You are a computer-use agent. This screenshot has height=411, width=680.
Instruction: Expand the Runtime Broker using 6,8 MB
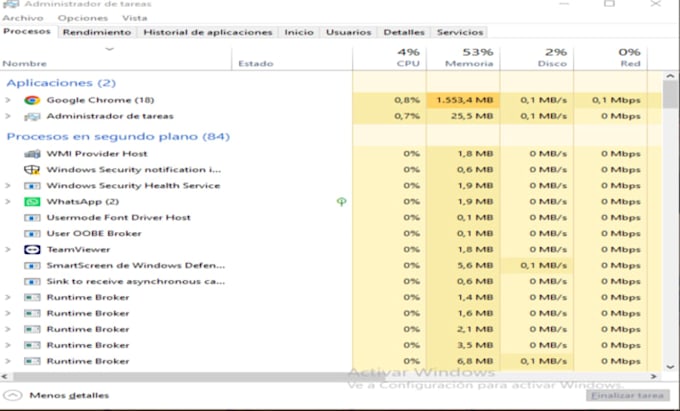click(x=7, y=361)
